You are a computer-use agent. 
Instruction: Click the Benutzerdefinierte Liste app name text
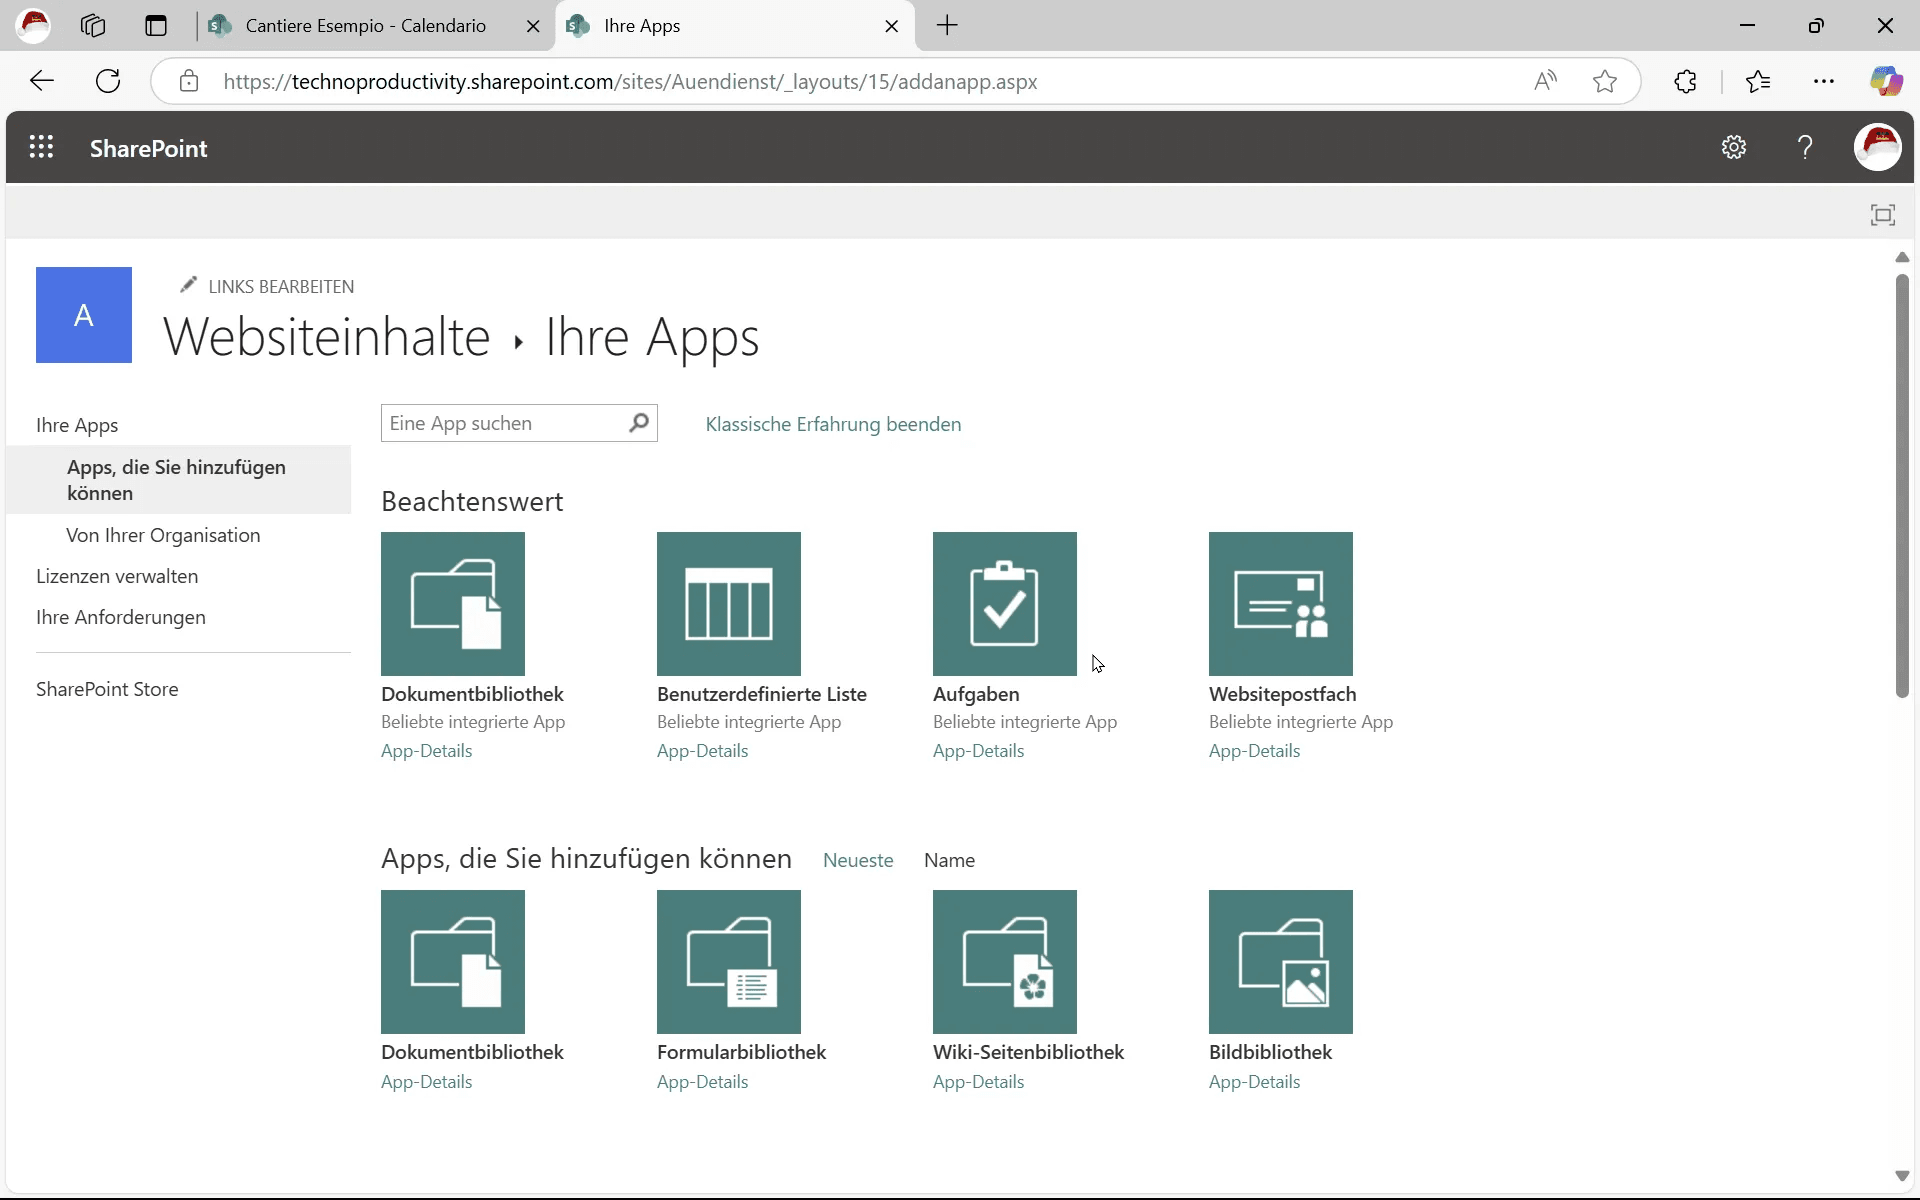[x=762, y=694]
